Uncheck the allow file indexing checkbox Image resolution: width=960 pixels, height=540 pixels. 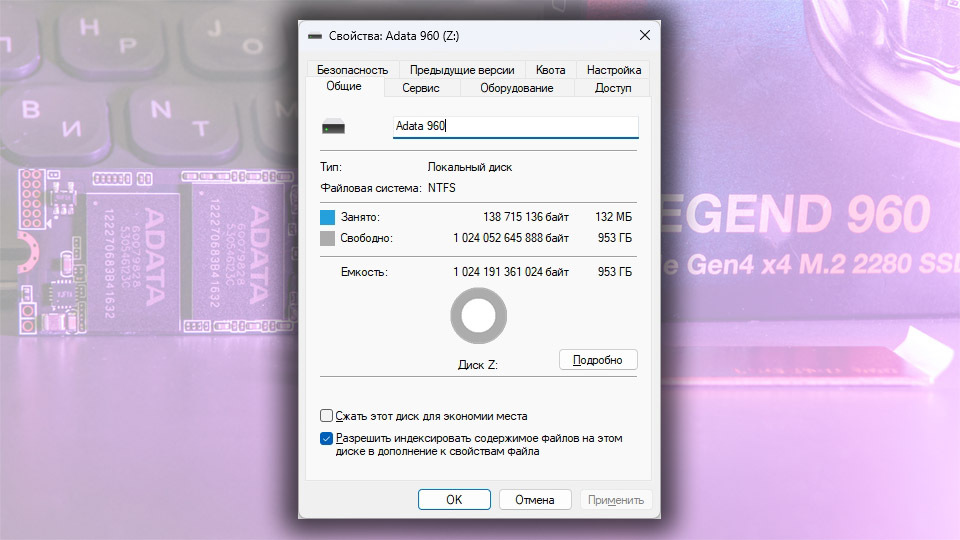click(326, 438)
